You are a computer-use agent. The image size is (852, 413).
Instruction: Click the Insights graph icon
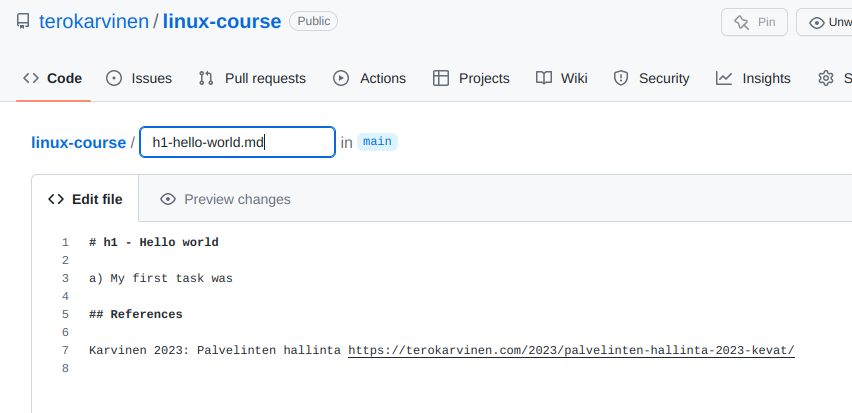point(724,78)
